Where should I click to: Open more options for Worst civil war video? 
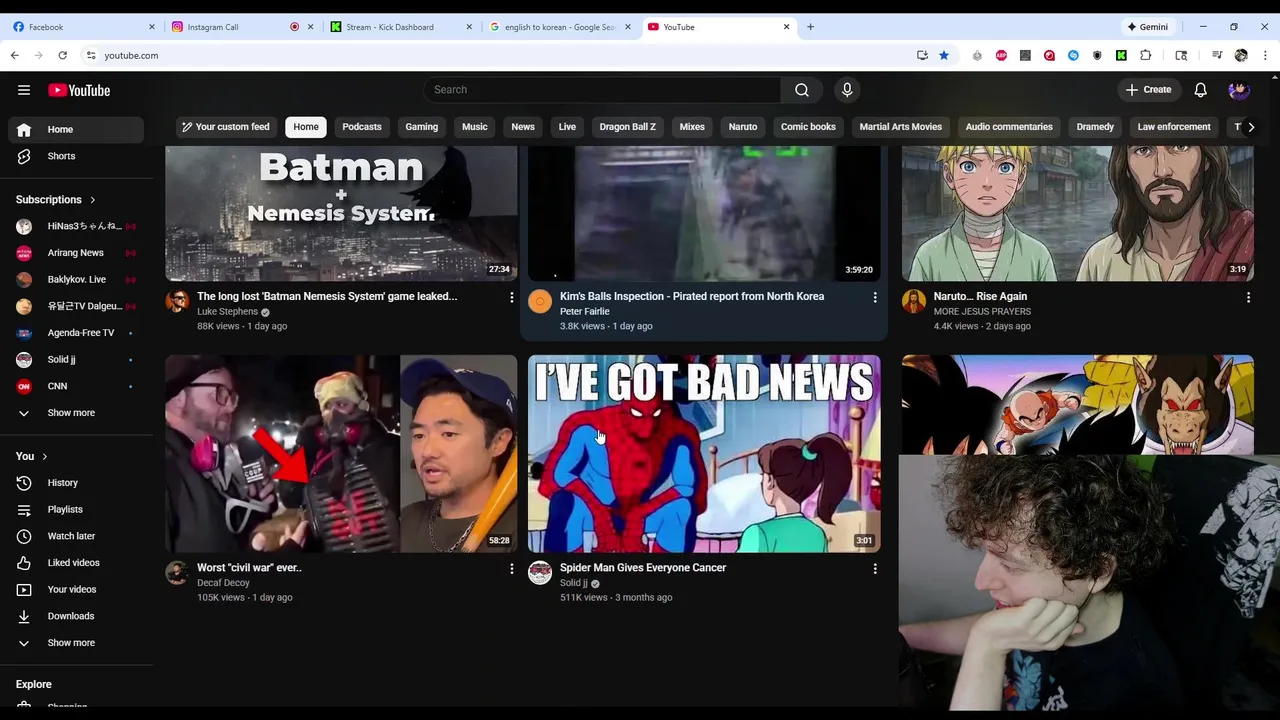[511, 569]
